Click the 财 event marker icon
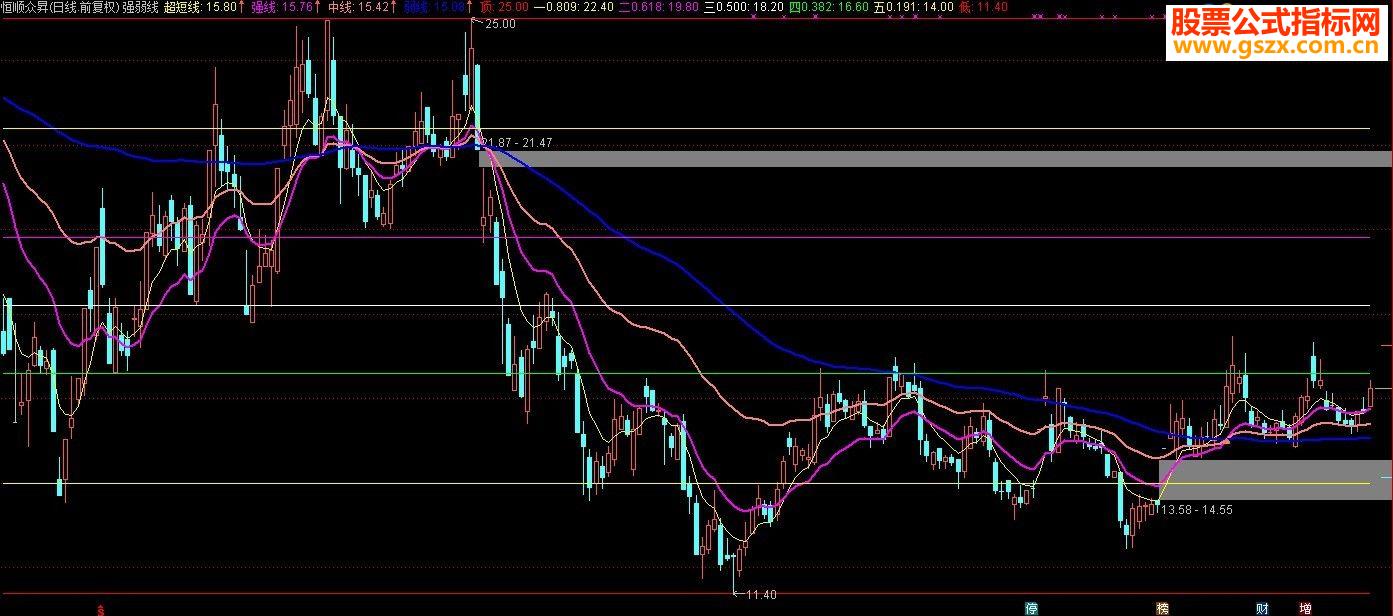1393x616 pixels. (x=1262, y=609)
